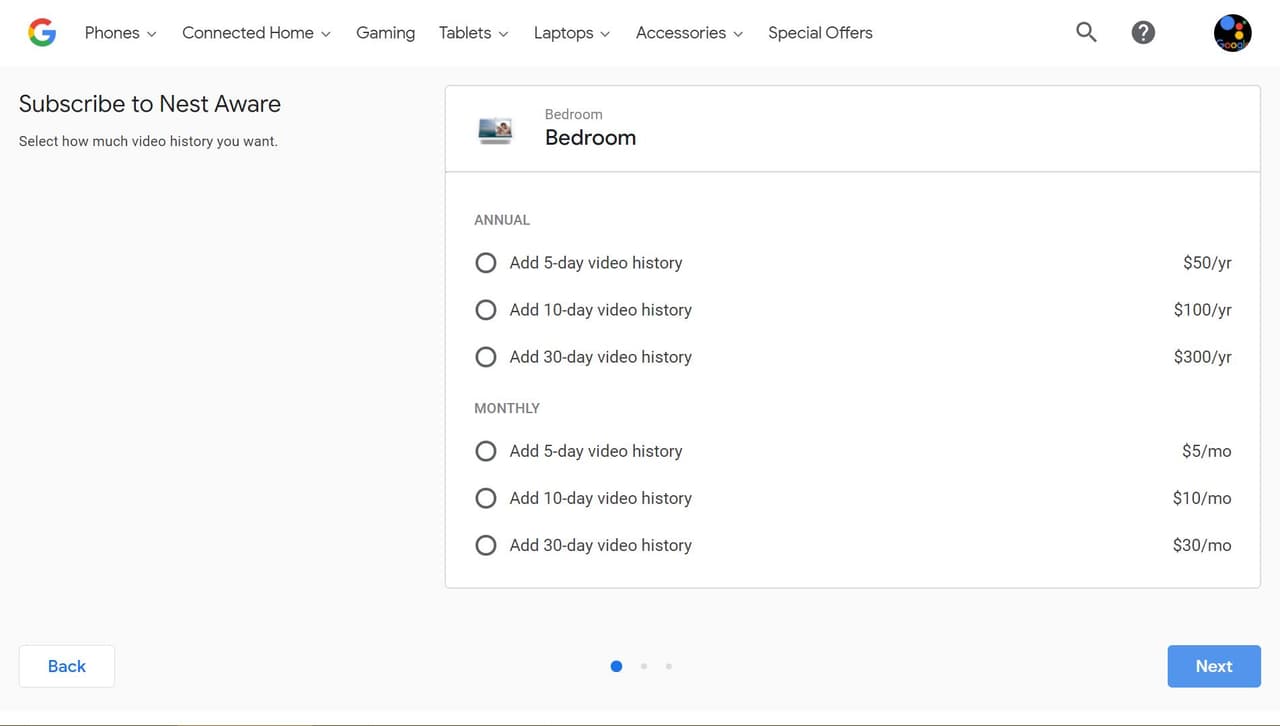The height and width of the screenshot is (726, 1280).
Task: Select monthly 30-day video history radio
Action: [x=486, y=545]
